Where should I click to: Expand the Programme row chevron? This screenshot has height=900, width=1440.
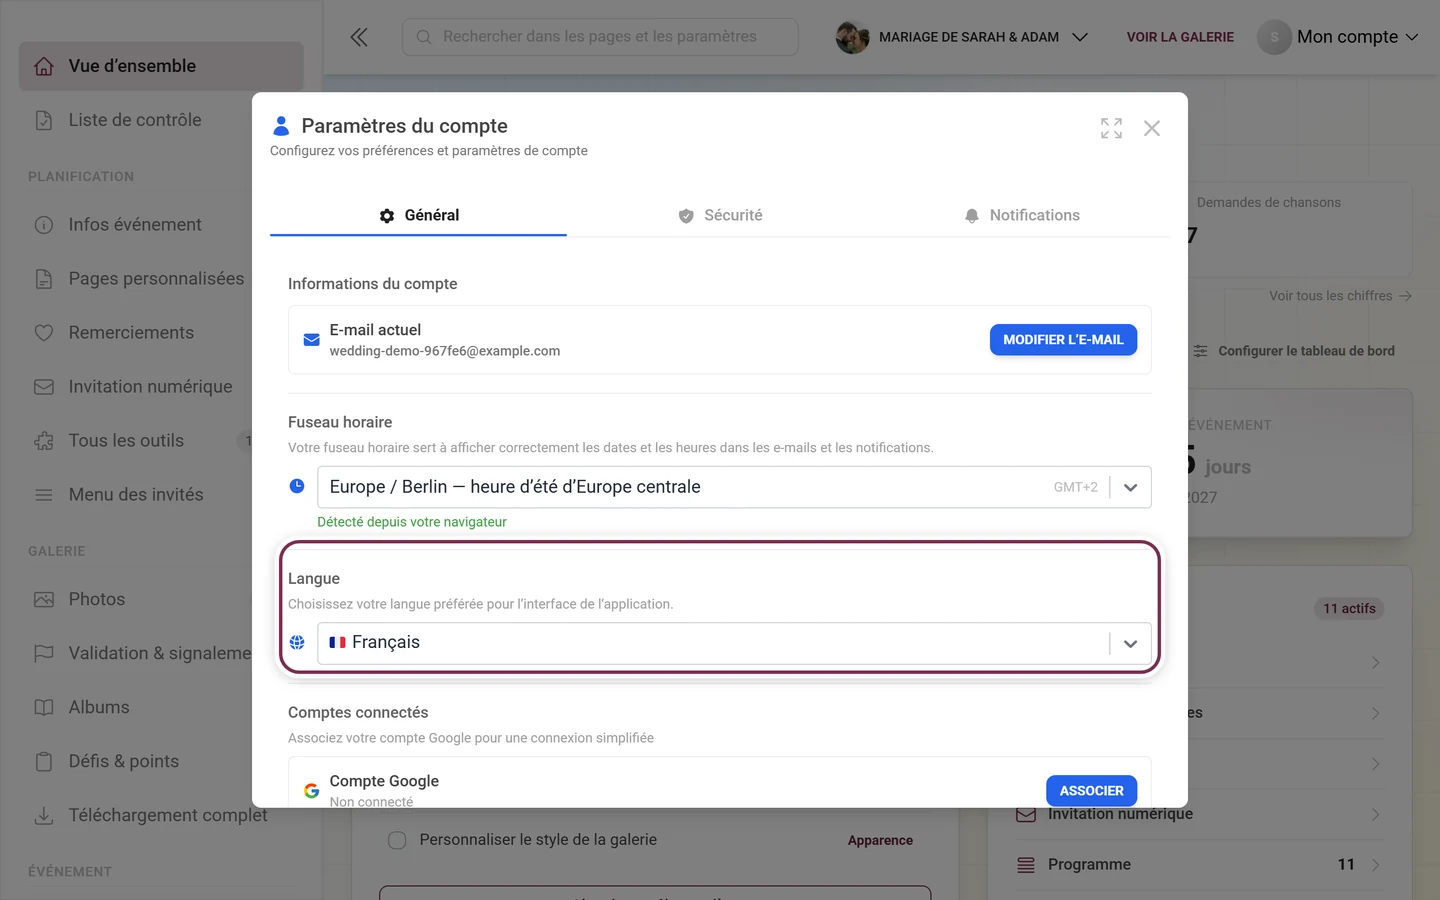[1376, 865]
